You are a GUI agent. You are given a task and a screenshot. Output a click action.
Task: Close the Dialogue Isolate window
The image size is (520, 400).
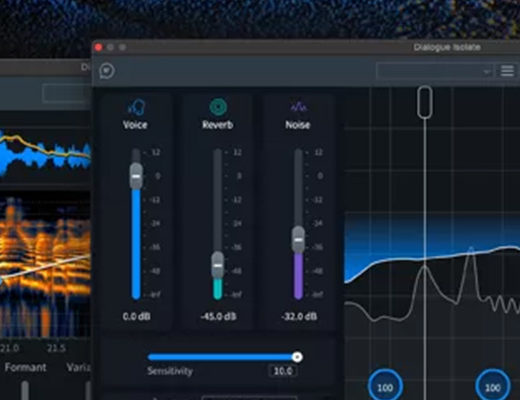click(x=98, y=47)
